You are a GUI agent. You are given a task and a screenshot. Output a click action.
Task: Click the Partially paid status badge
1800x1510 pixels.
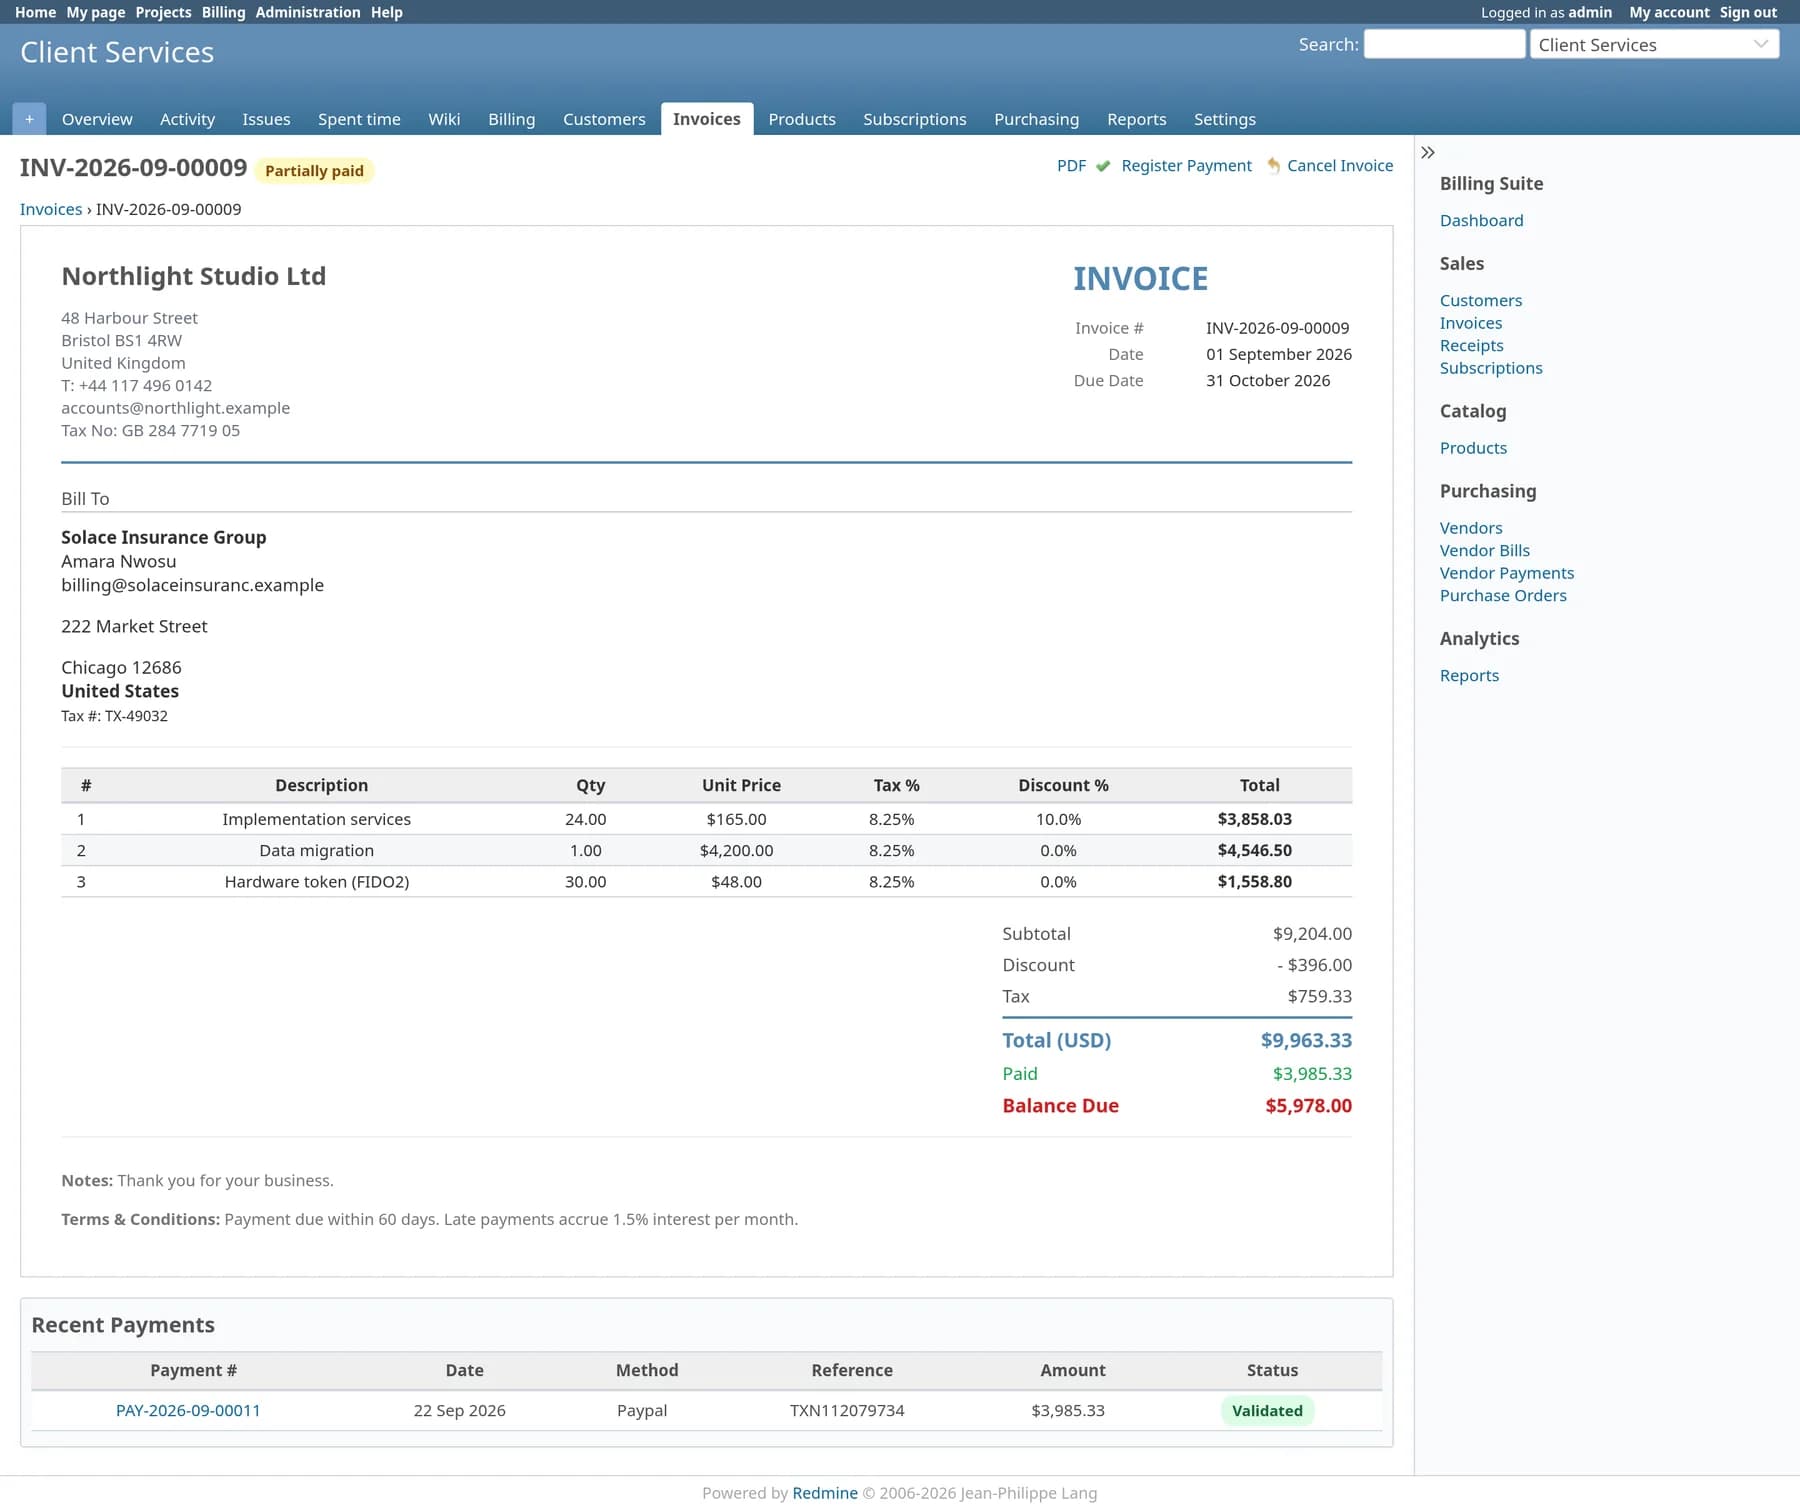314,171
